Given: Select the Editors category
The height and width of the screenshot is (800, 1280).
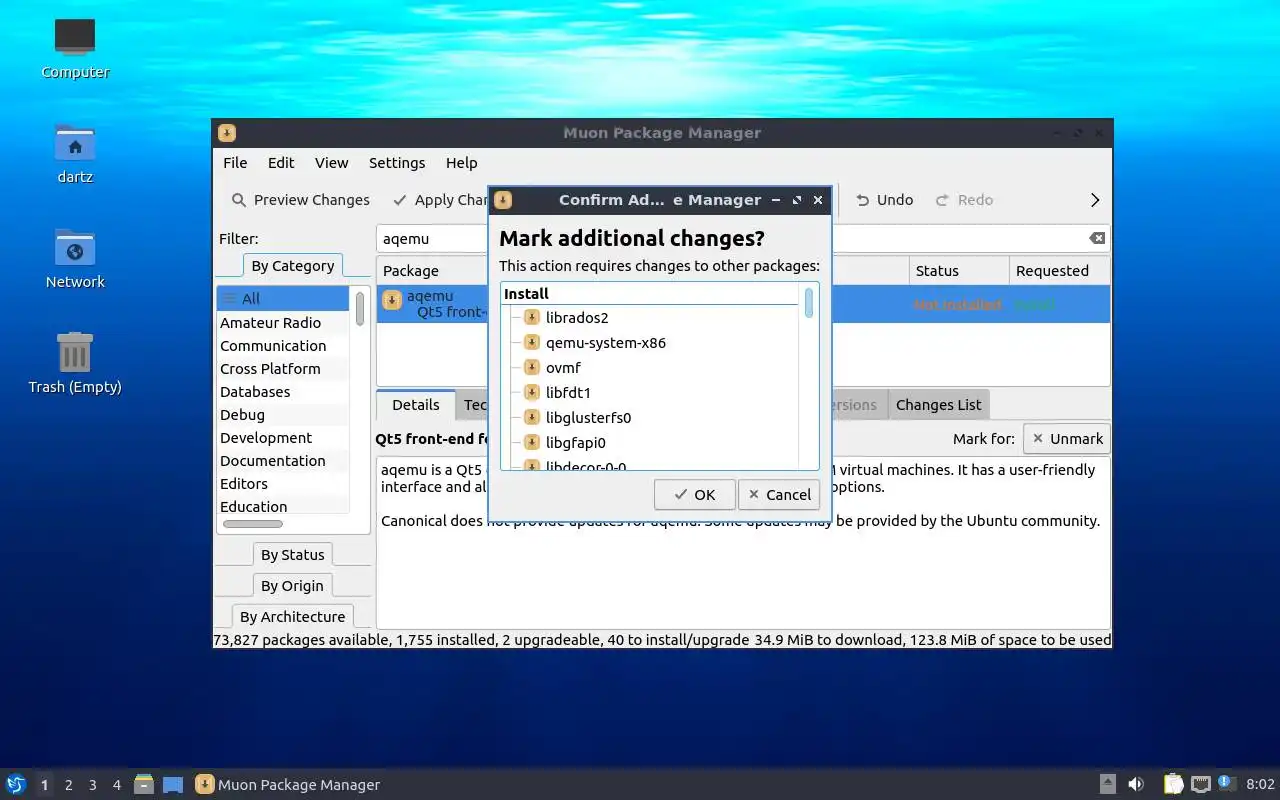Looking at the screenshot, I should (x=283, y=484).
